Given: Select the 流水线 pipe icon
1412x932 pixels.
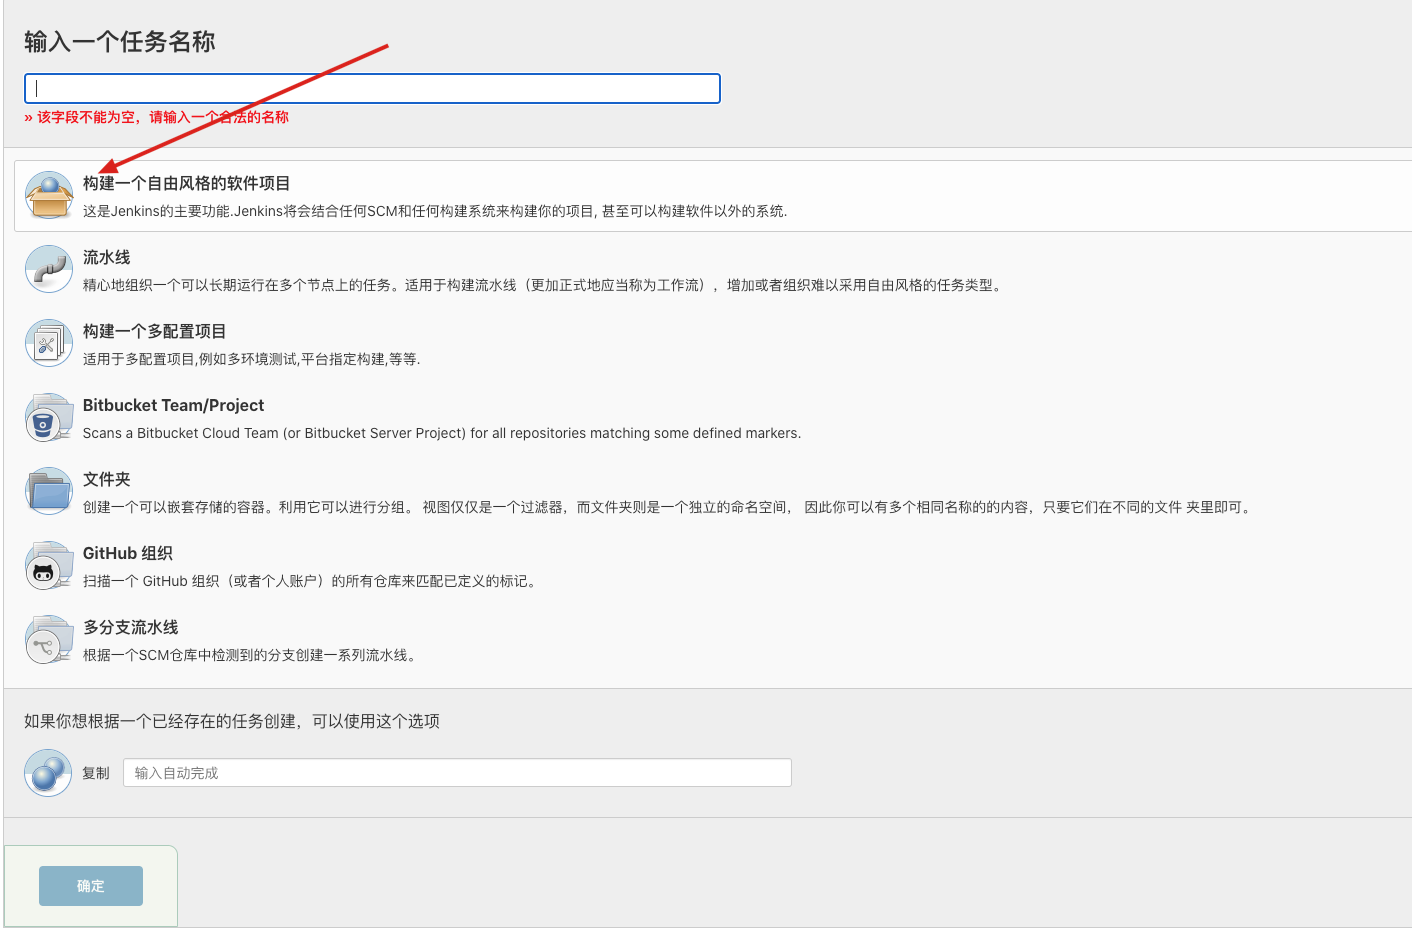Looking at the screenshot, I should 49,270.
